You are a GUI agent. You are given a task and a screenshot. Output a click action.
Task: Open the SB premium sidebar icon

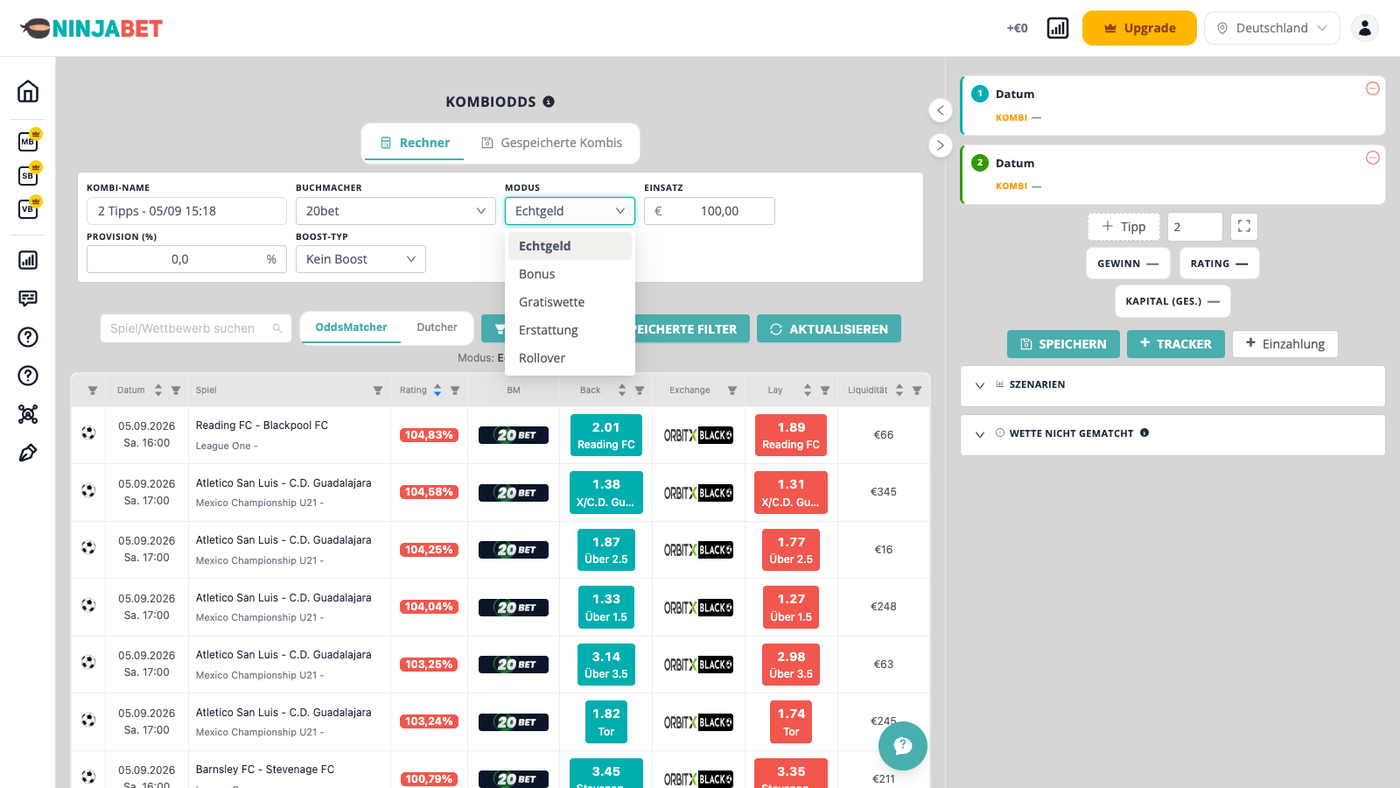pos(29,174)
